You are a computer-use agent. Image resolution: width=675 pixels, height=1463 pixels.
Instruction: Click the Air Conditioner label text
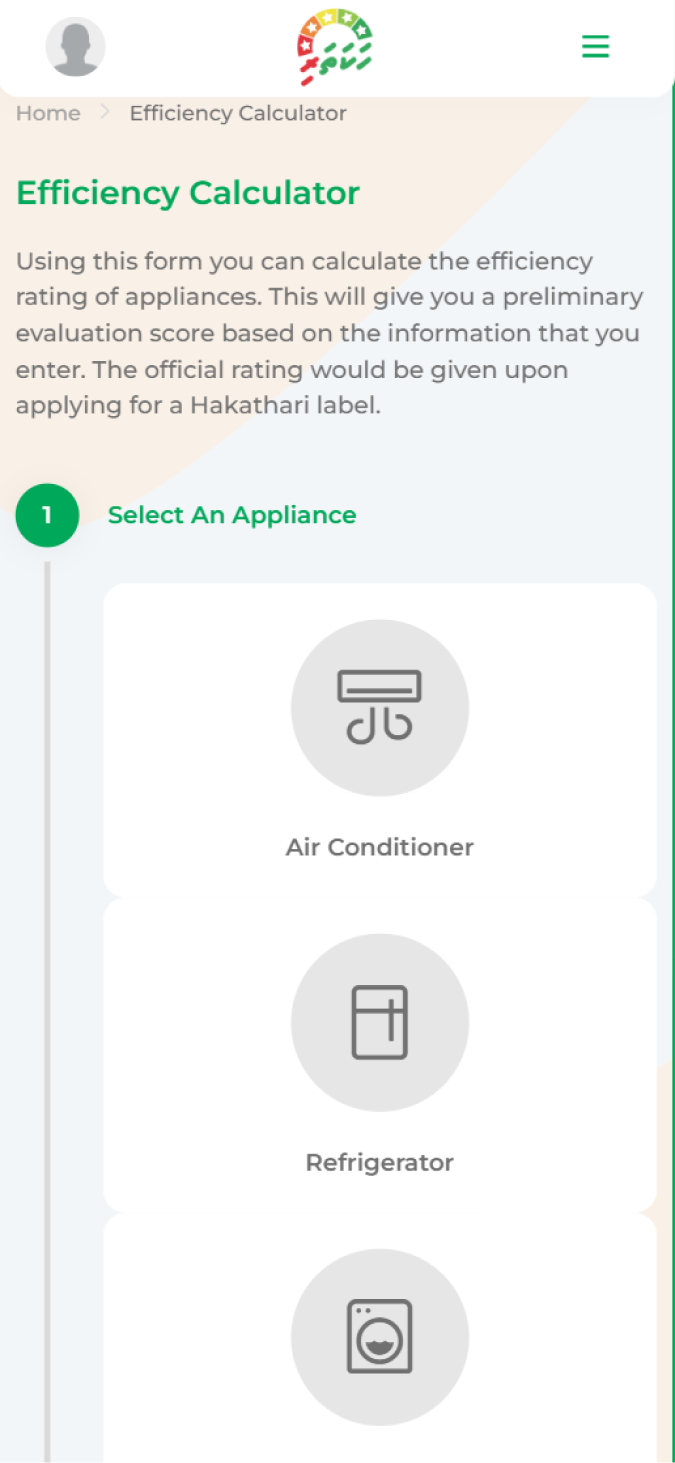tap(379, 847)
